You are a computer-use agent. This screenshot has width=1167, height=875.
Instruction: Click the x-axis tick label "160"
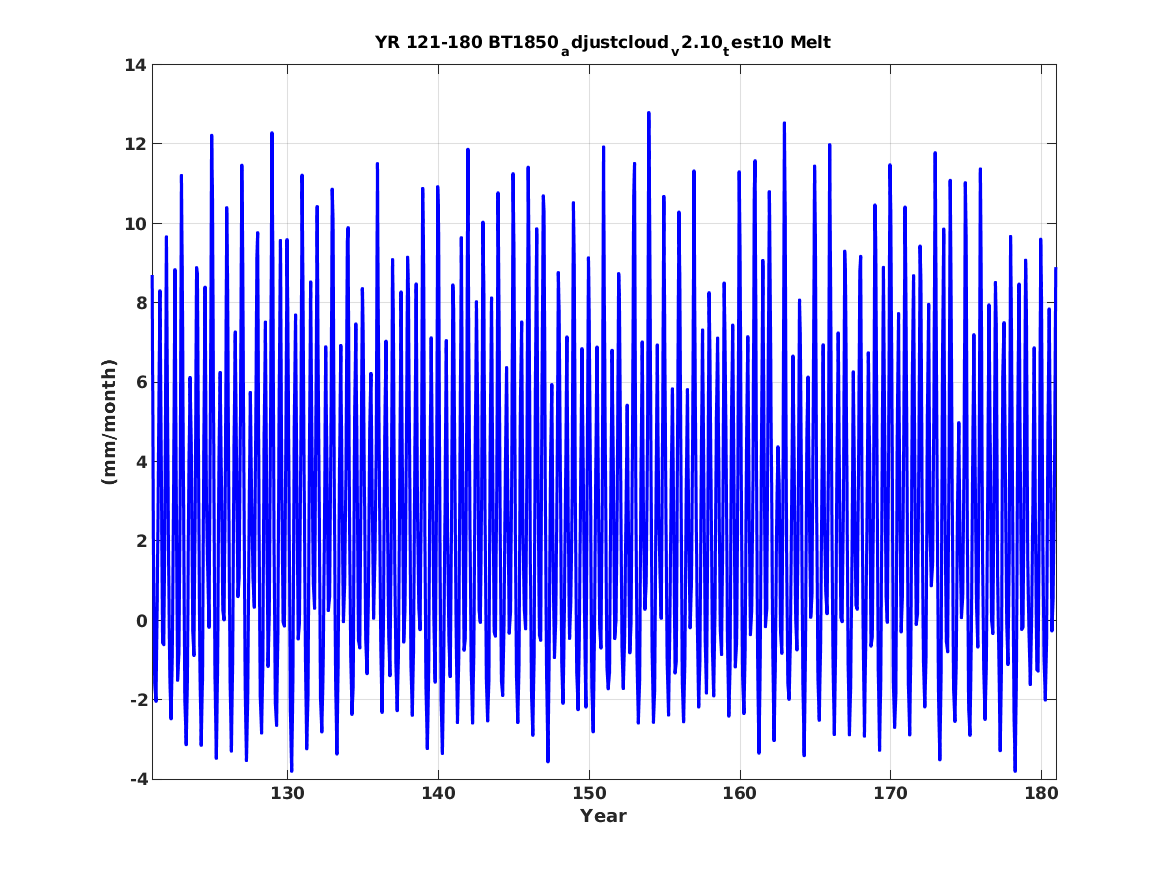coord(740,793)
